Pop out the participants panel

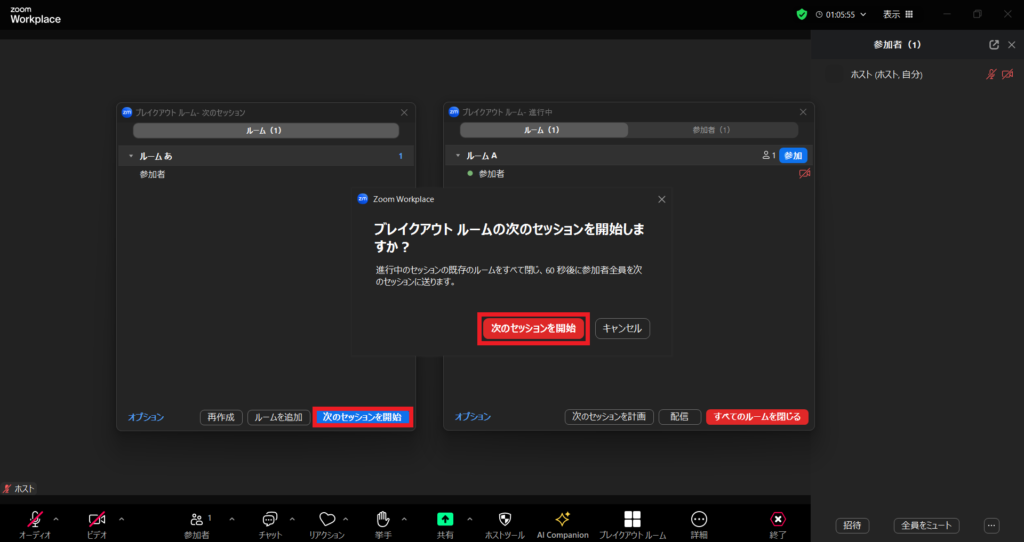[993, 45]
